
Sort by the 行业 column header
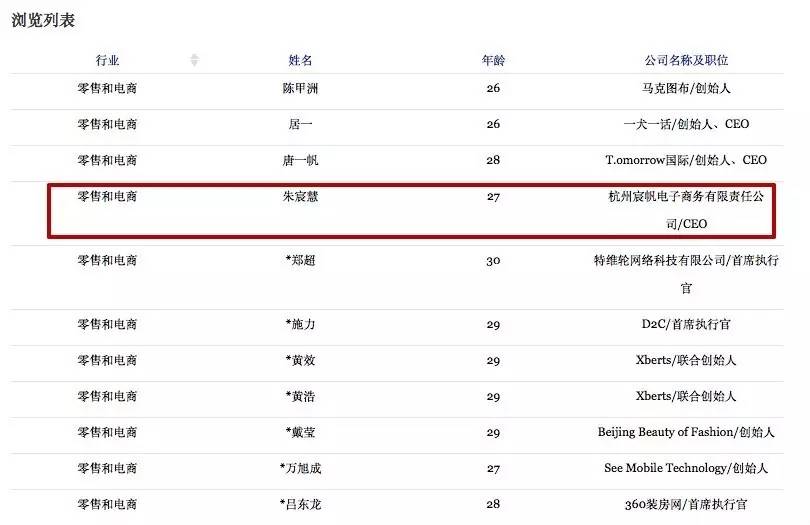coord(107,61)
